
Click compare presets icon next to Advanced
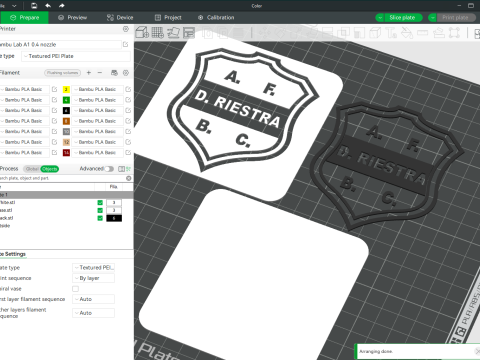121,169
